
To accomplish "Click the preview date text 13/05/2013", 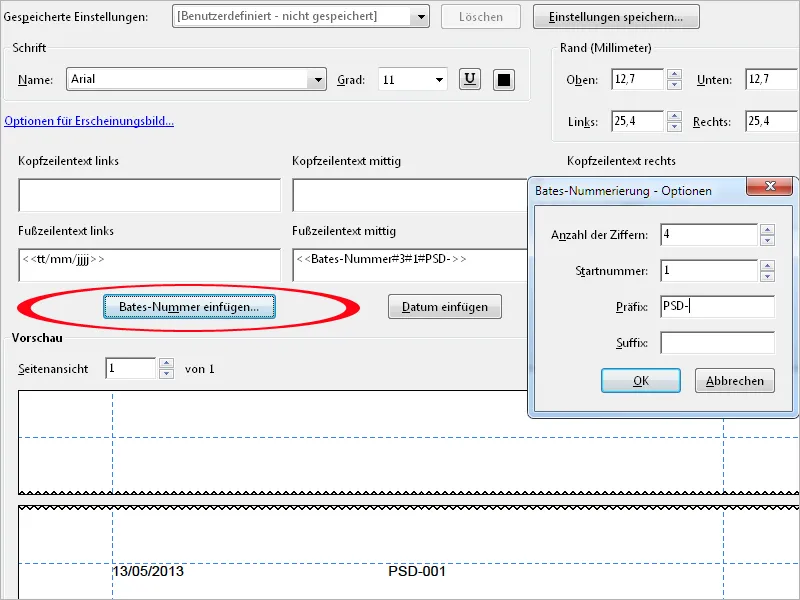I will pyautogui.click(x=148, y=571).
